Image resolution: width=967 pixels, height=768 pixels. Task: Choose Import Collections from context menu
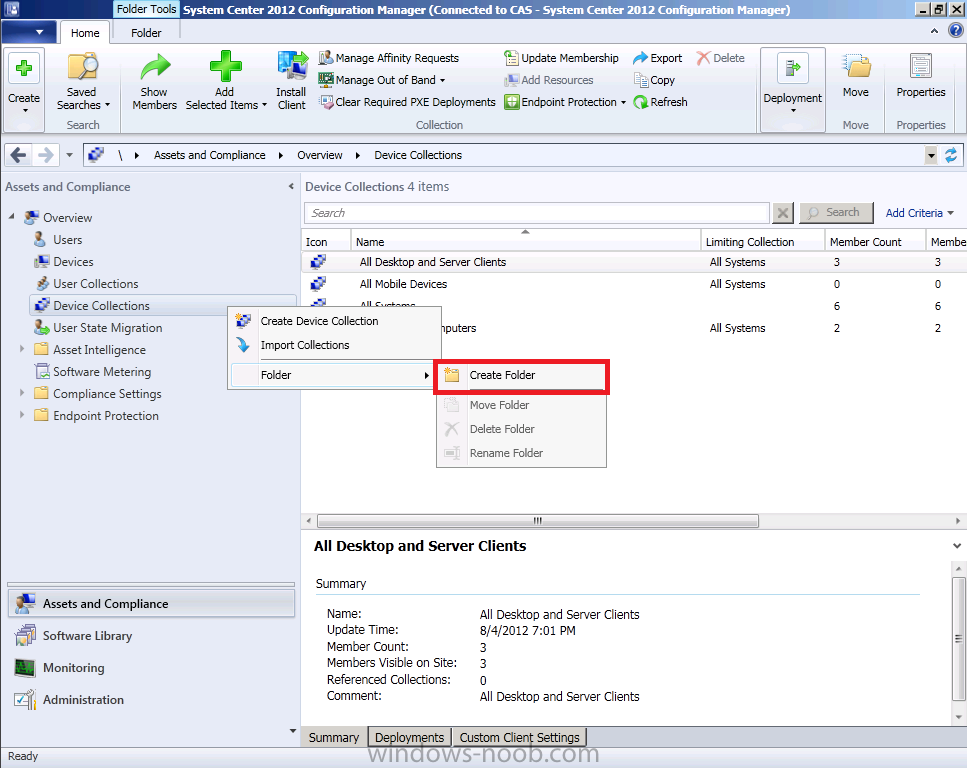pyautogui.click(x=334, y=345)
